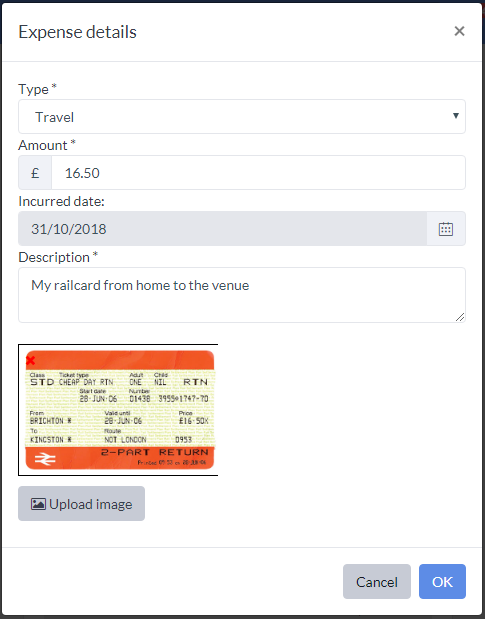Click the £ currency prefix

tap(35, 173)
